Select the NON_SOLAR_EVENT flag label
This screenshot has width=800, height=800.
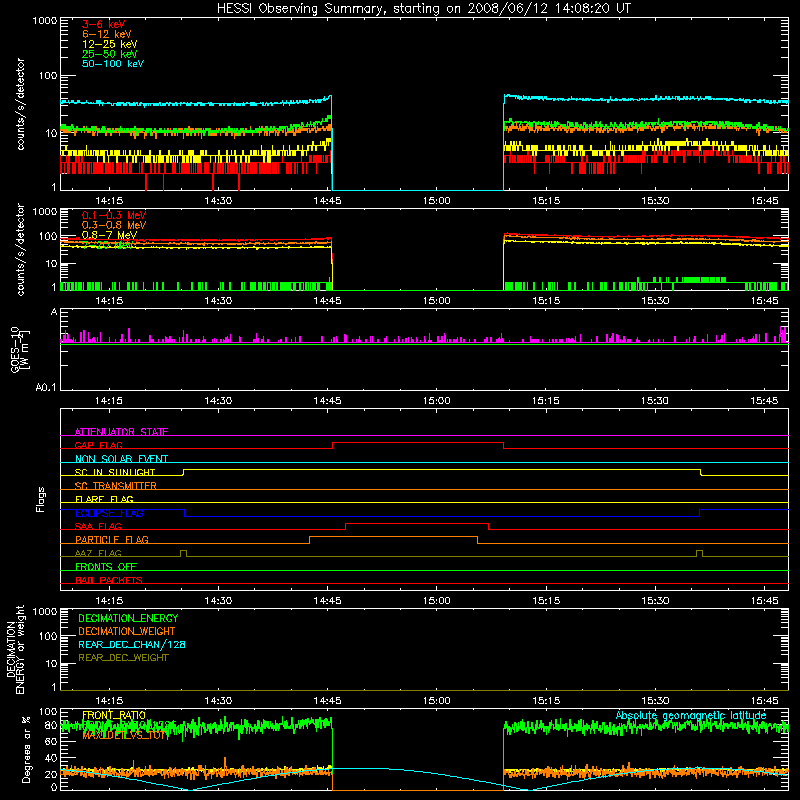pos(121,459)
